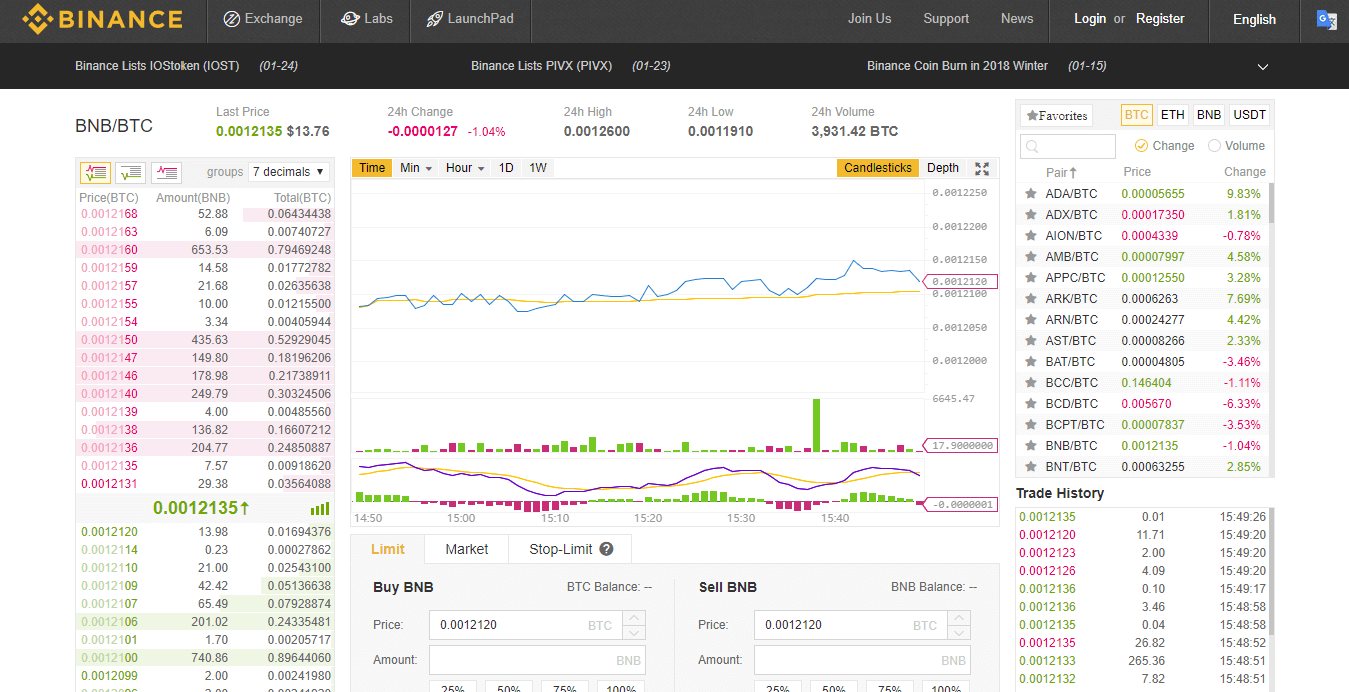Select the BNB market tab
This screenshot has width=1349, height=692.
coord(1209,115)
